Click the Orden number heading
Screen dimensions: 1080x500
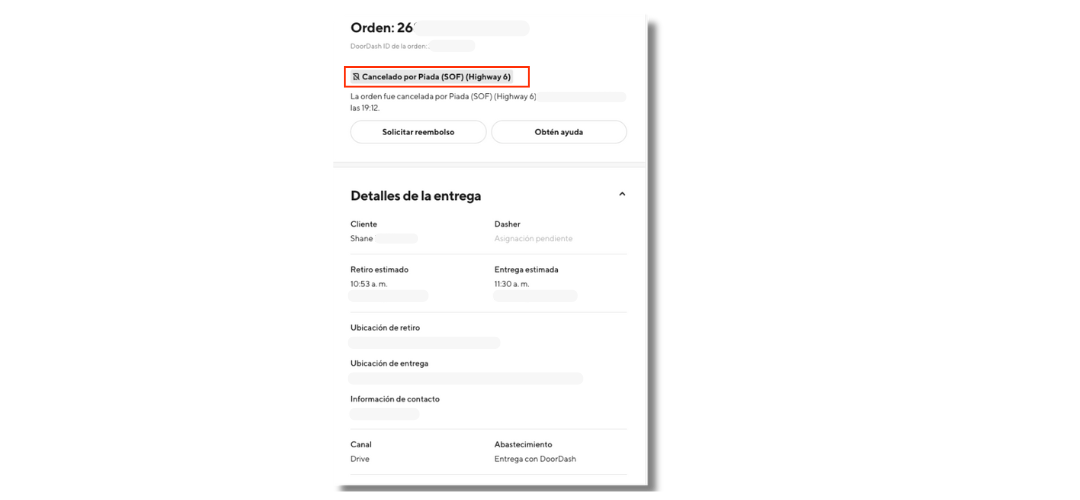382,28
